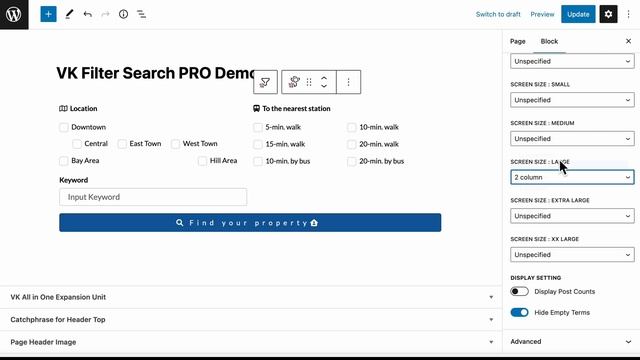Image resolution: width=640 pixels, height=360 pixels.
Task: Open the Screen Size XX Large dropdown
Action: tap(572, 255)
